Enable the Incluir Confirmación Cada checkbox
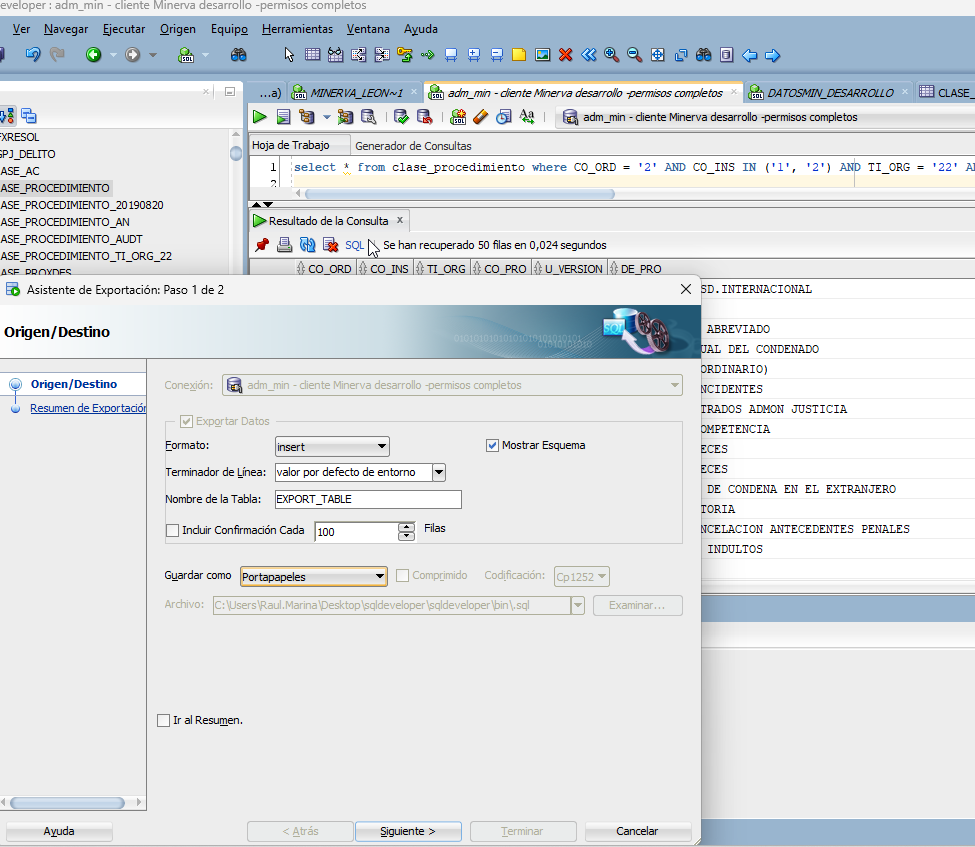975x847 pixels. coord(172,531)
